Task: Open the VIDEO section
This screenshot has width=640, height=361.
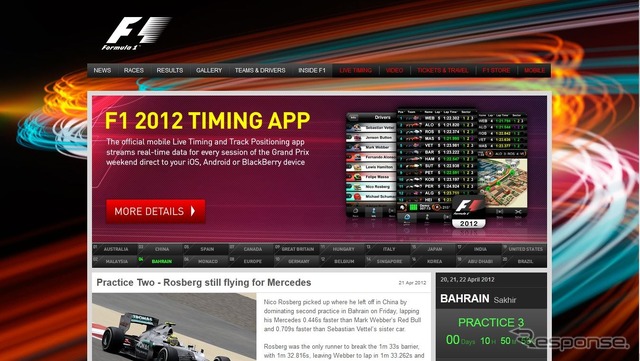Action: click(394, 70)
